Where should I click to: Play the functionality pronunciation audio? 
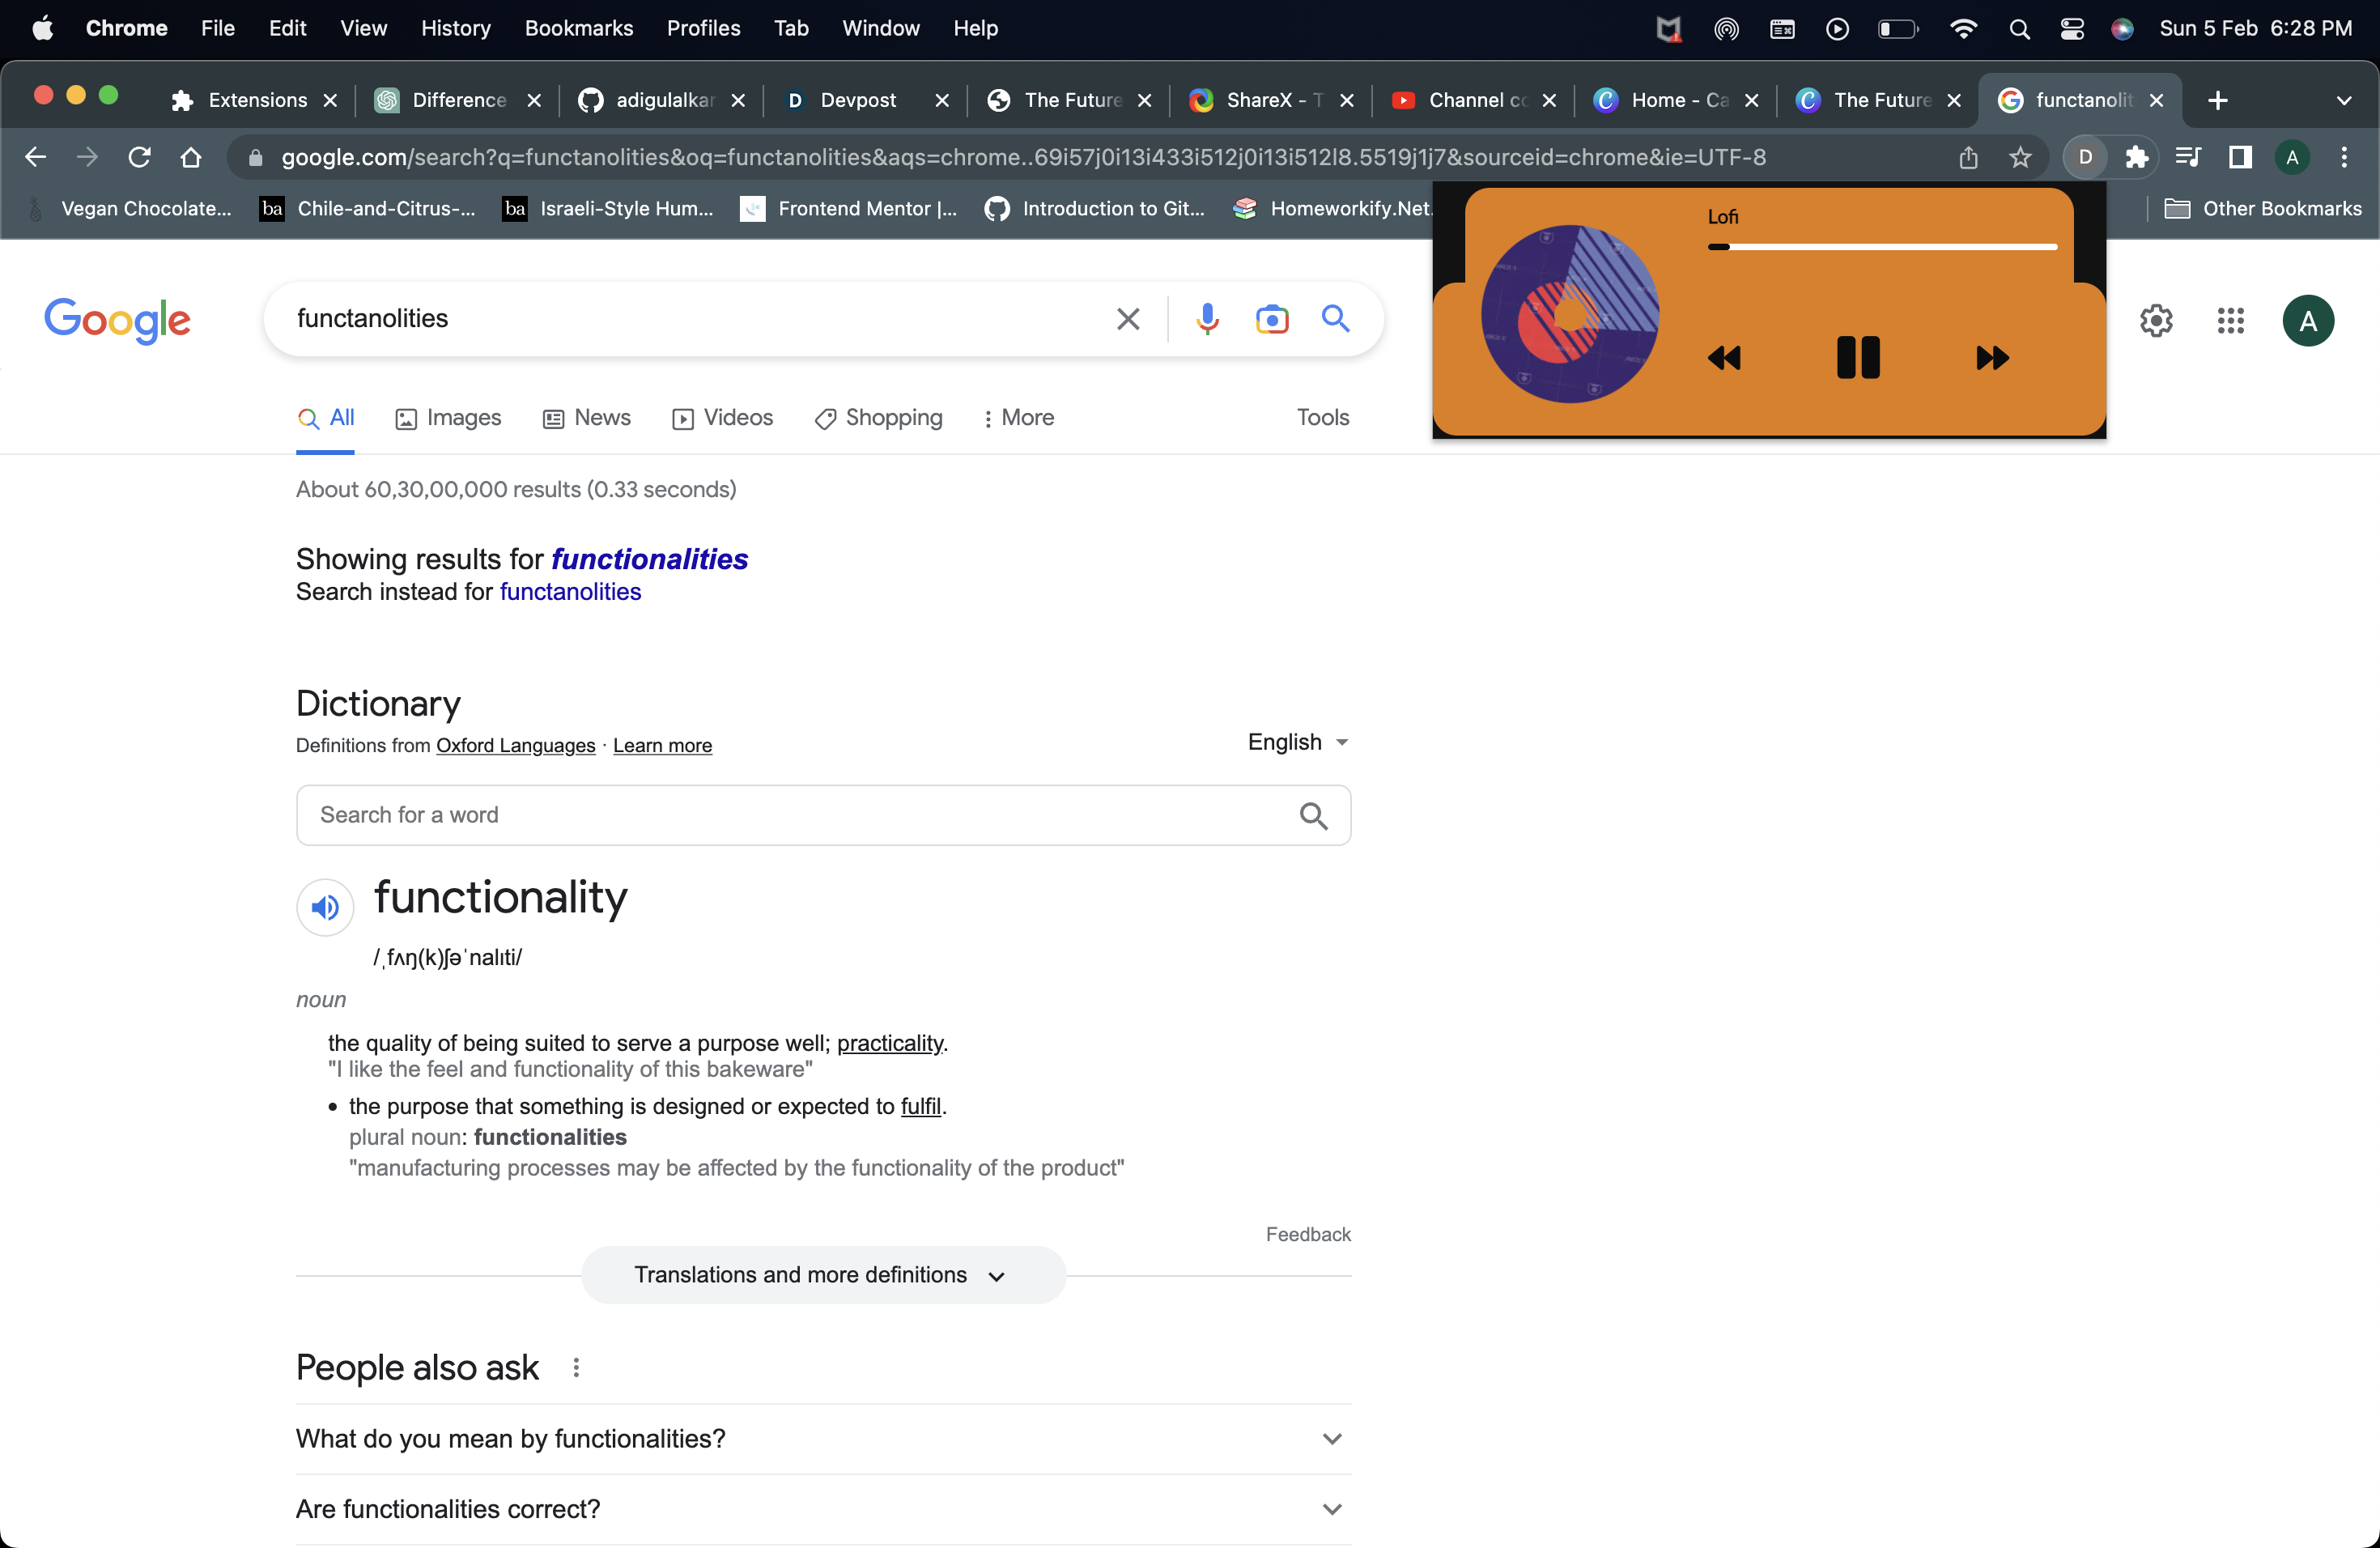pyautogui.click(x=325, y=907)
